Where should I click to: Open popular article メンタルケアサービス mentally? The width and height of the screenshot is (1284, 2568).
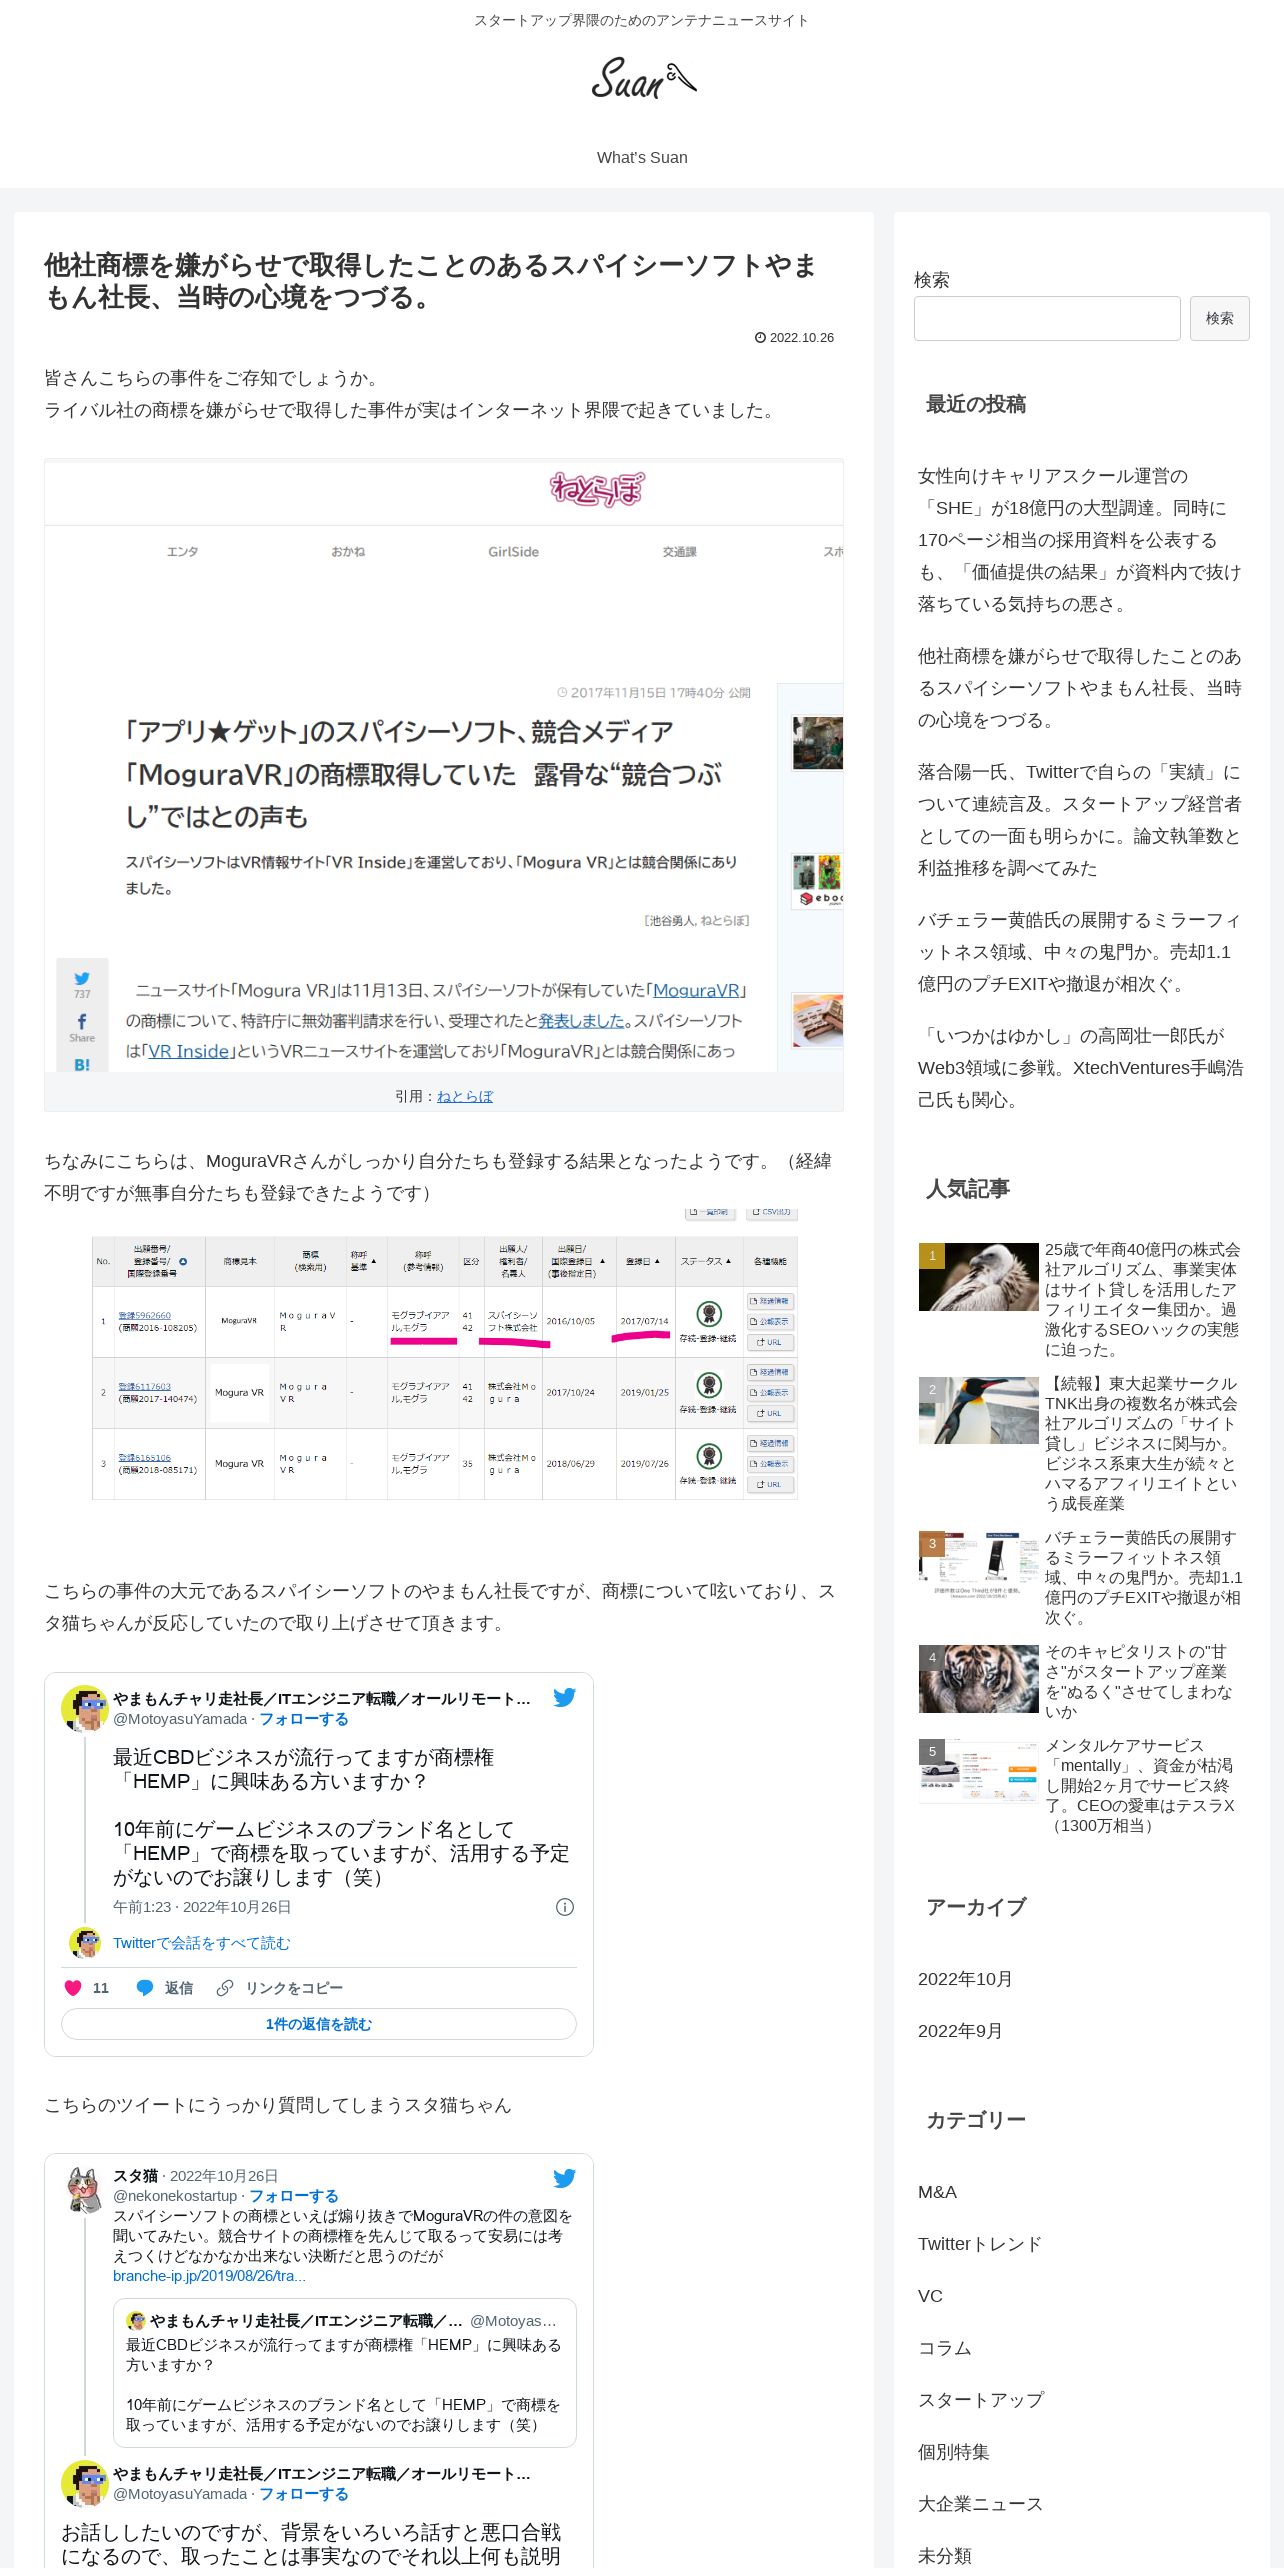pos(1140,1786)
